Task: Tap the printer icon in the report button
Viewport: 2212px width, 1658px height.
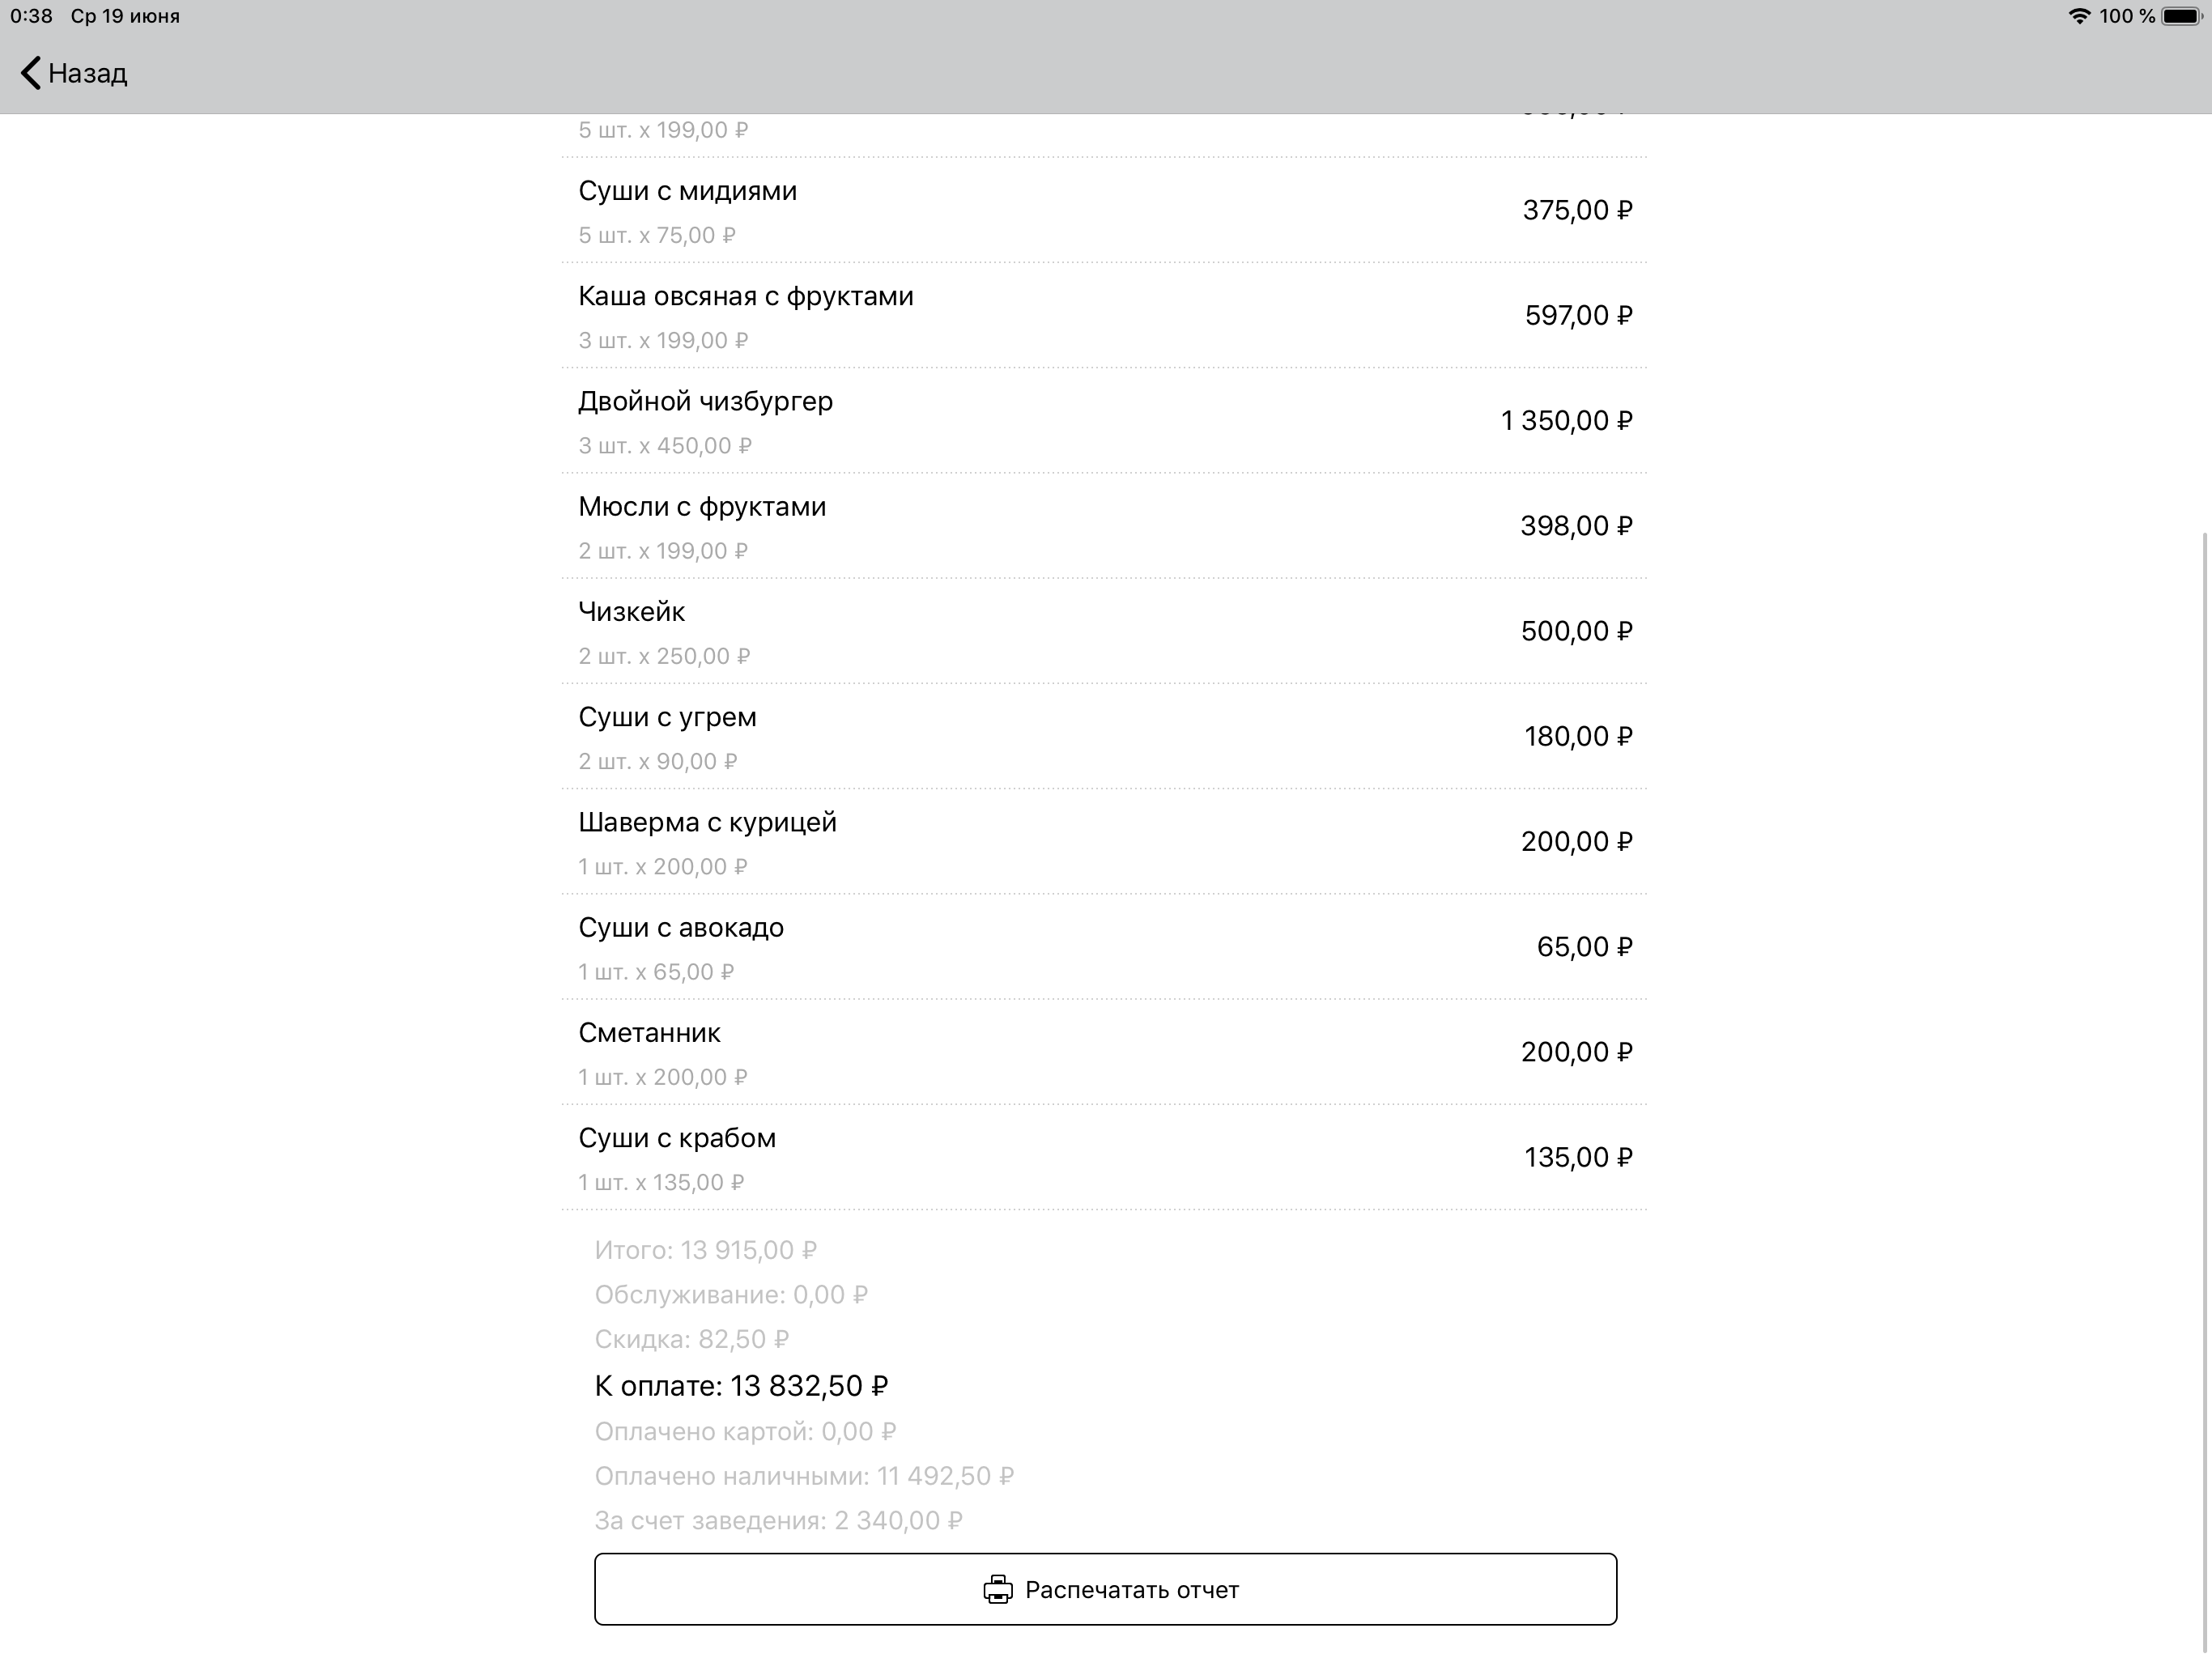Action: (999, 1589)
